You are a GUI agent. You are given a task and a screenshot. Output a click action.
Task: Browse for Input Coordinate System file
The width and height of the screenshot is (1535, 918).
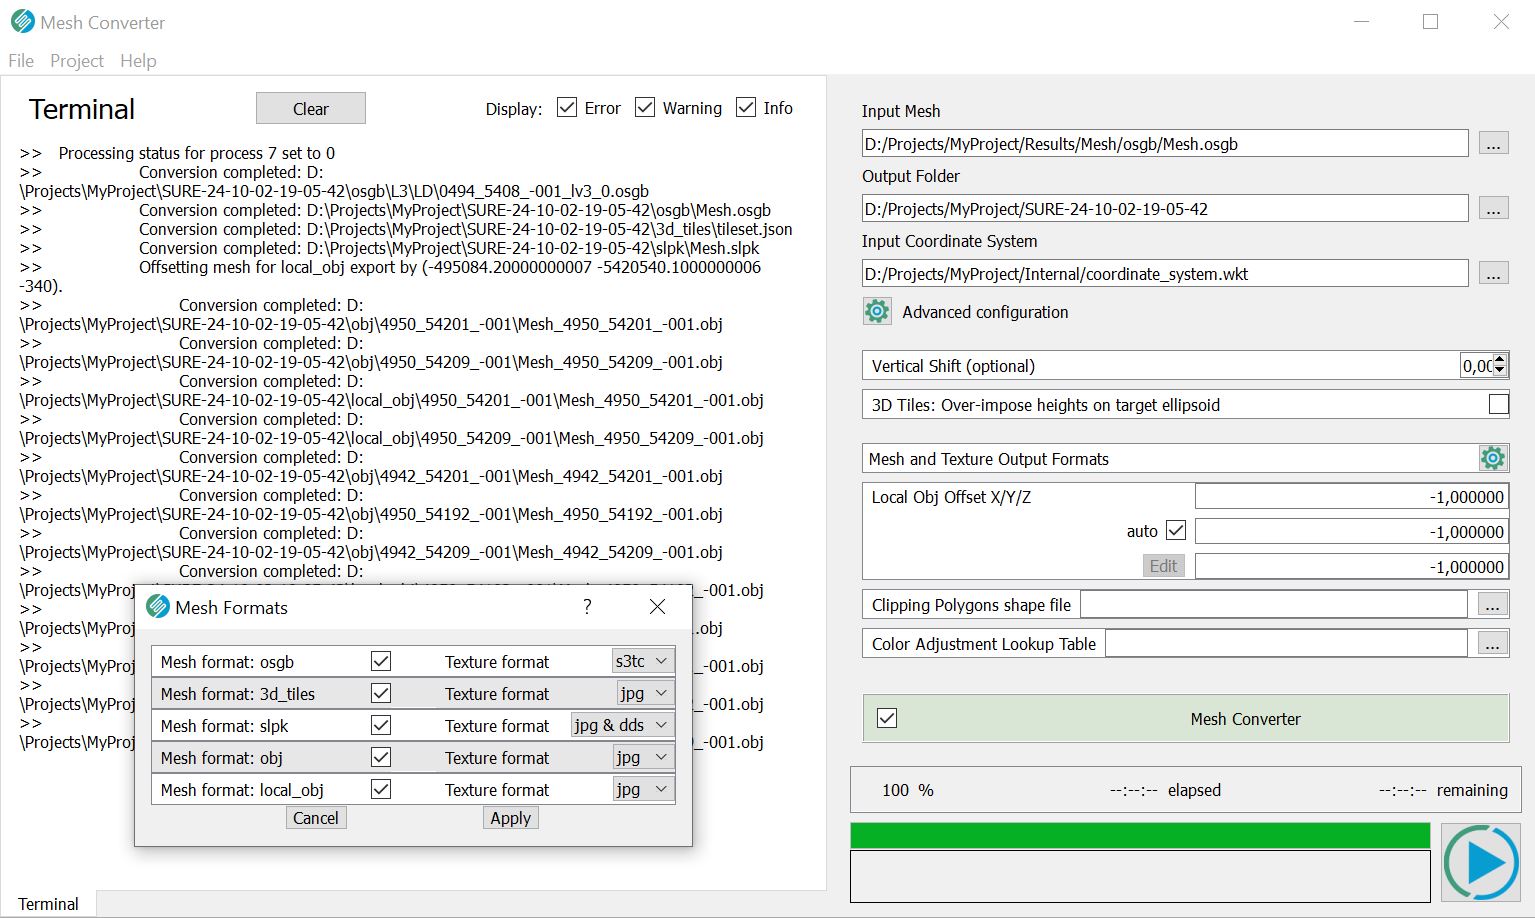click(x=1493, y=273)
